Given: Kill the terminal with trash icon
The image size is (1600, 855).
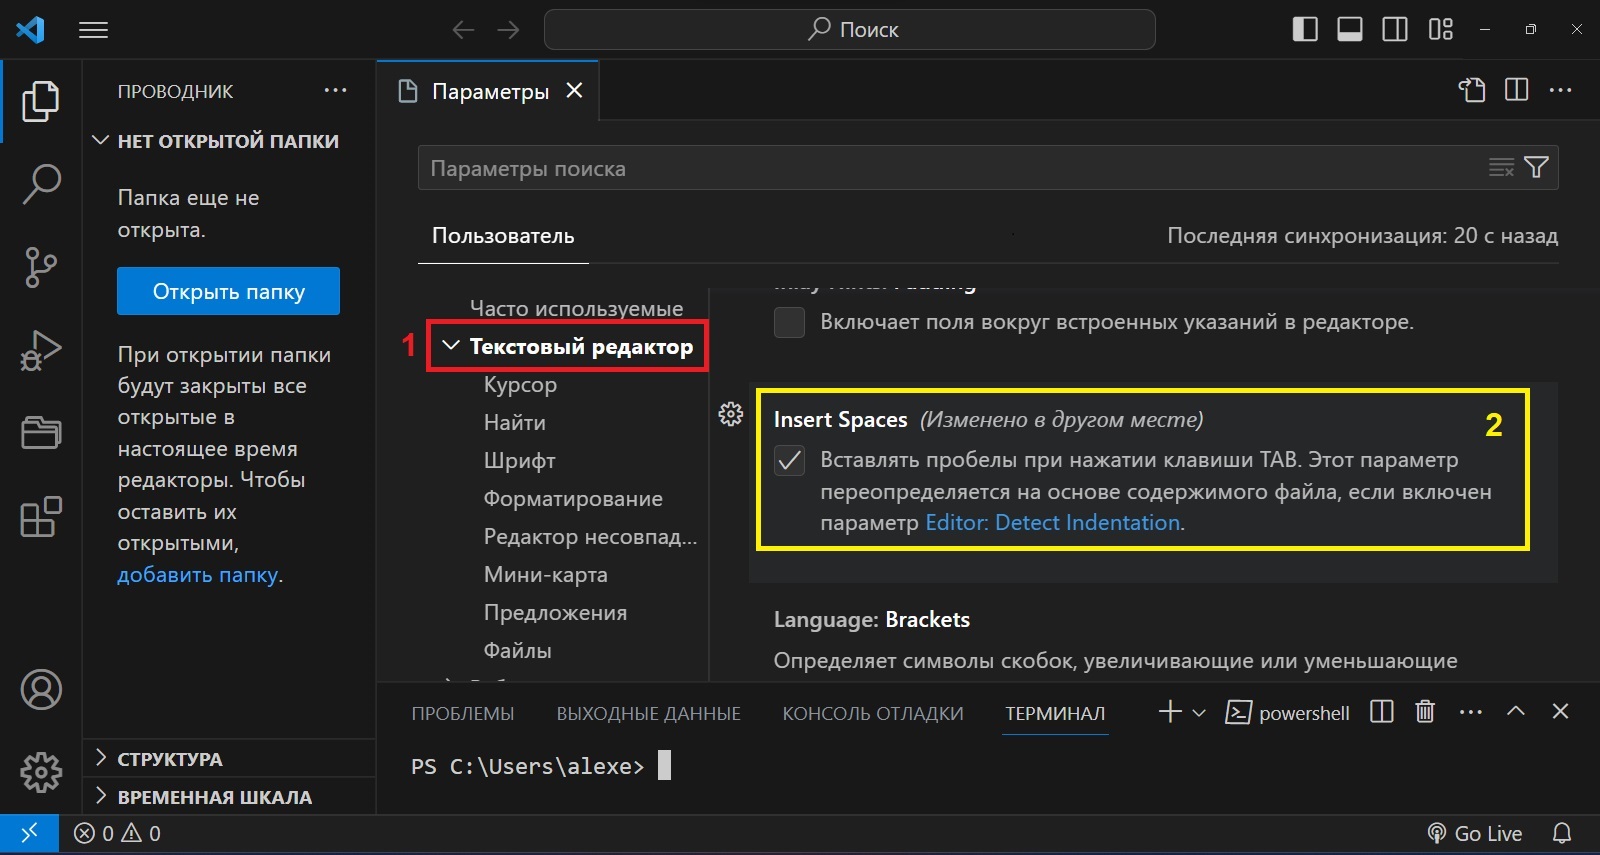Looking at the screenshot, I should [x=1425, y=712].
